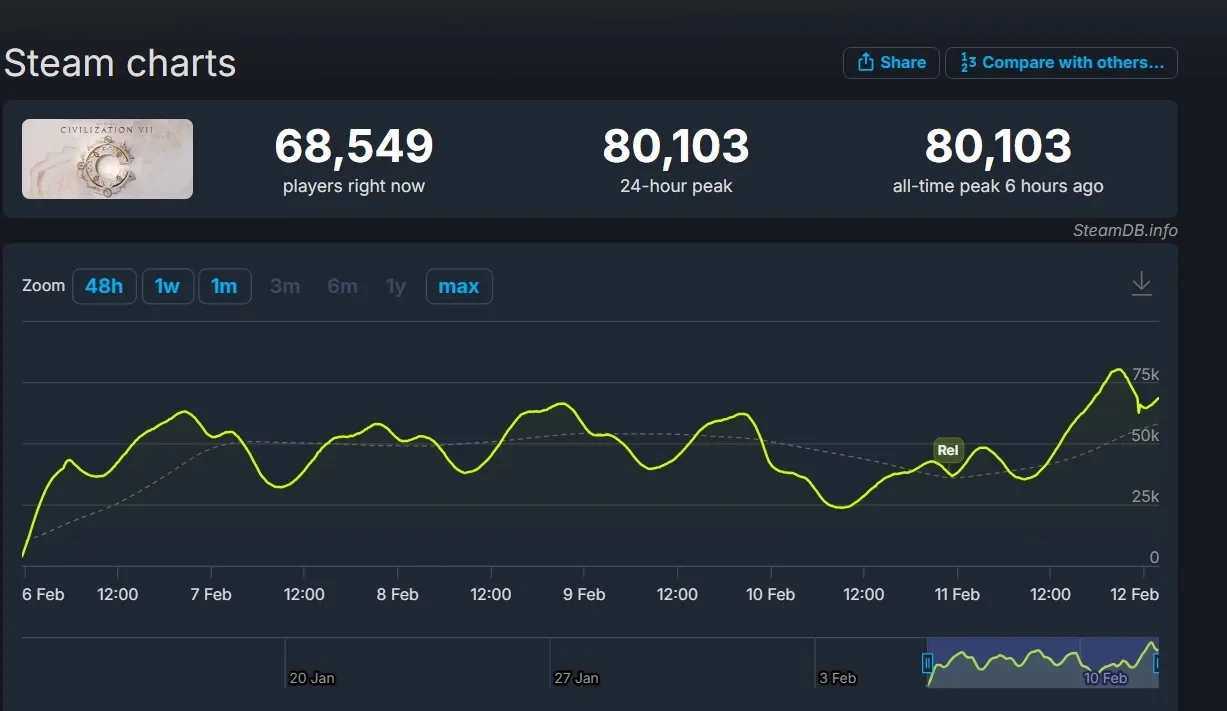Click the Civilization VII game thumbnail
1227x711 pixels.
[108, 159]
